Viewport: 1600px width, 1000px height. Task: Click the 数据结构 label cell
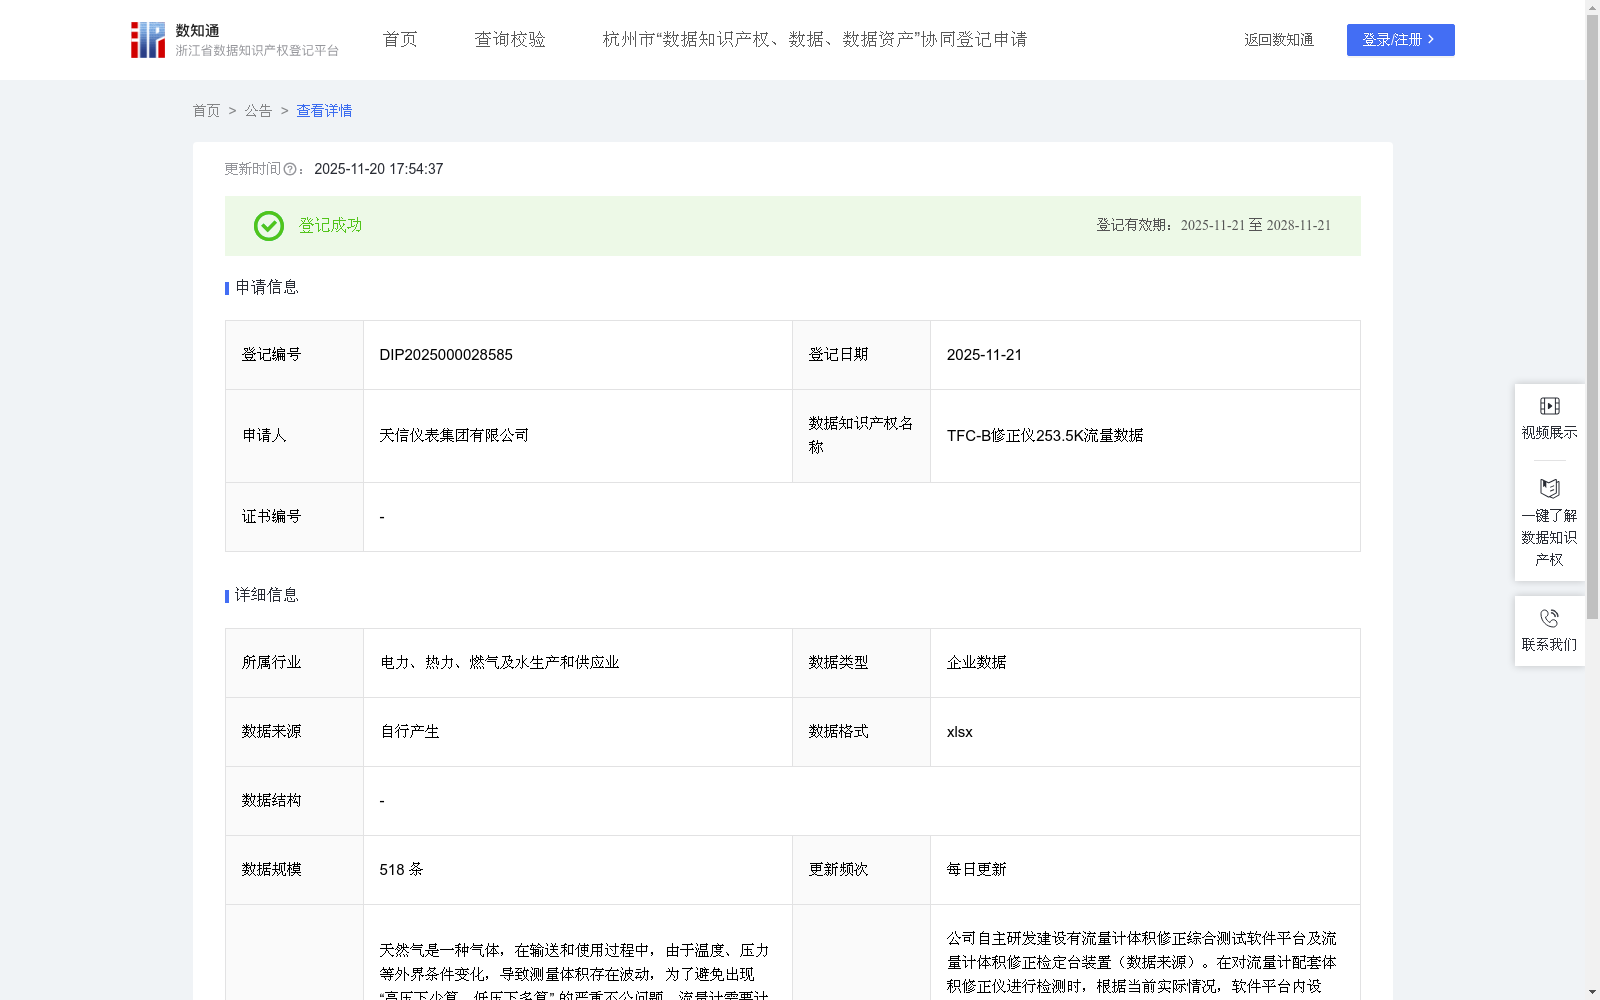tap(294, 801)
